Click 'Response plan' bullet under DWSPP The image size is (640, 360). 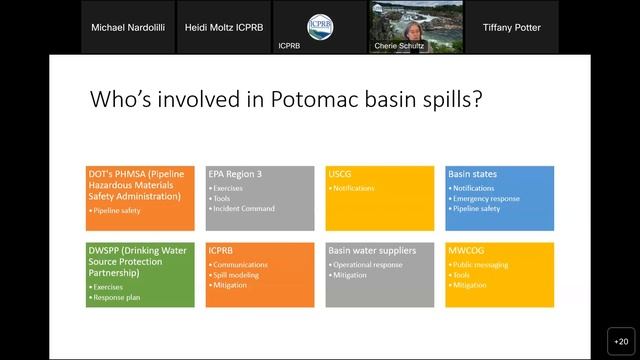(x=117, y=298)
